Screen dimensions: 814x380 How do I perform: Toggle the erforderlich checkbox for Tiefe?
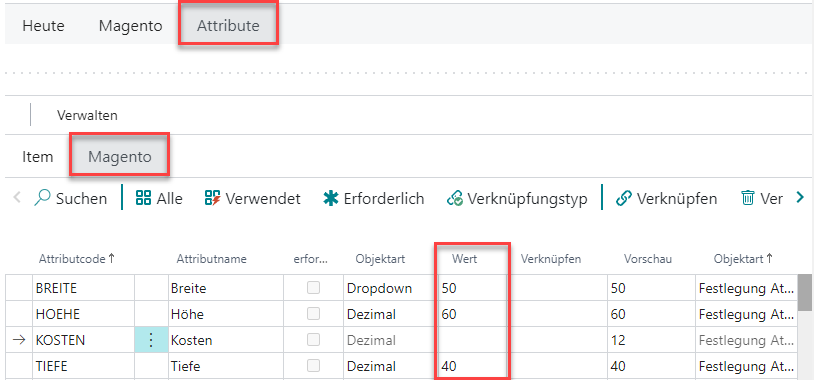(313, 365)
